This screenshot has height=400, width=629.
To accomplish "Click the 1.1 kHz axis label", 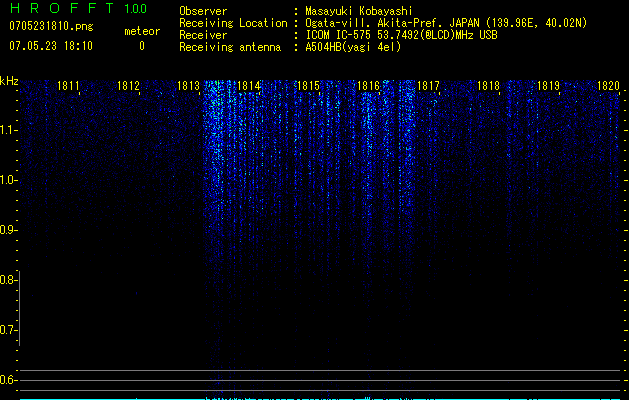I will [8, 130].
